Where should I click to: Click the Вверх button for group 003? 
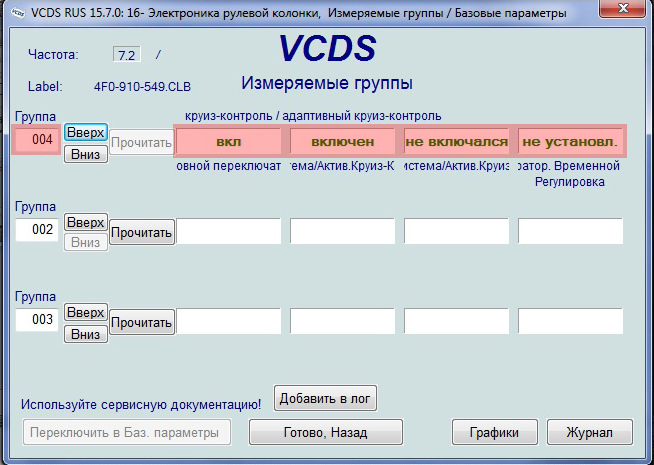coord(86,312)
